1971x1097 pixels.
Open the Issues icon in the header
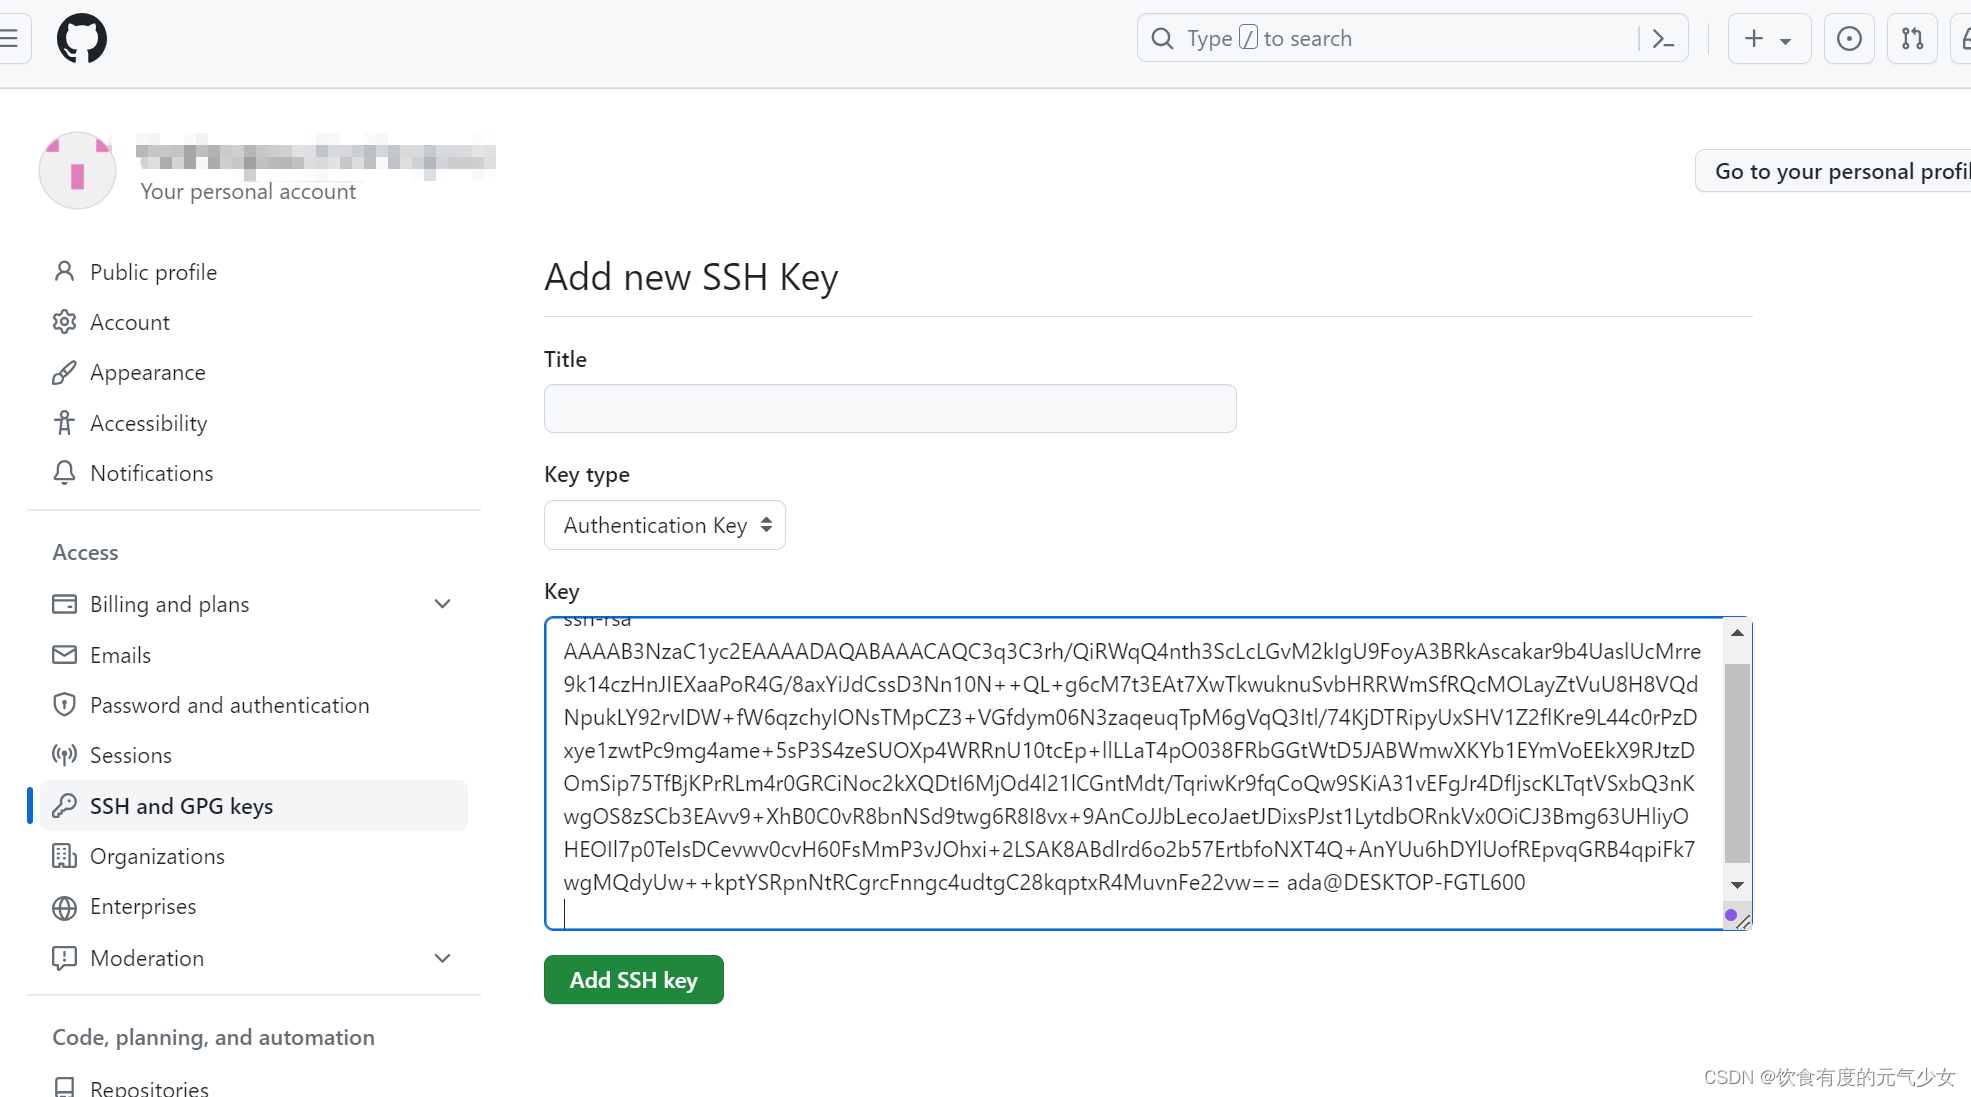pyautogui.click(x=1849, y=39)
